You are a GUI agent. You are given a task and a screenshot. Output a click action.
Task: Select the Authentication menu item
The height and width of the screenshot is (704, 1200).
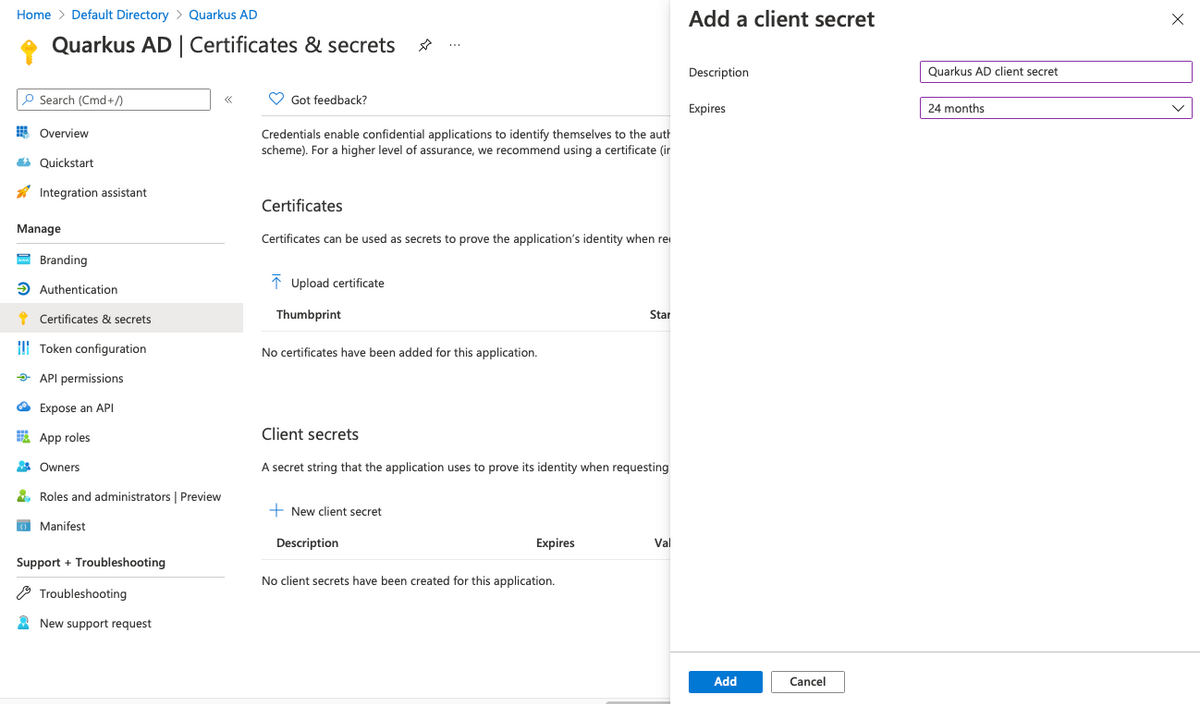tap(77, 289)
